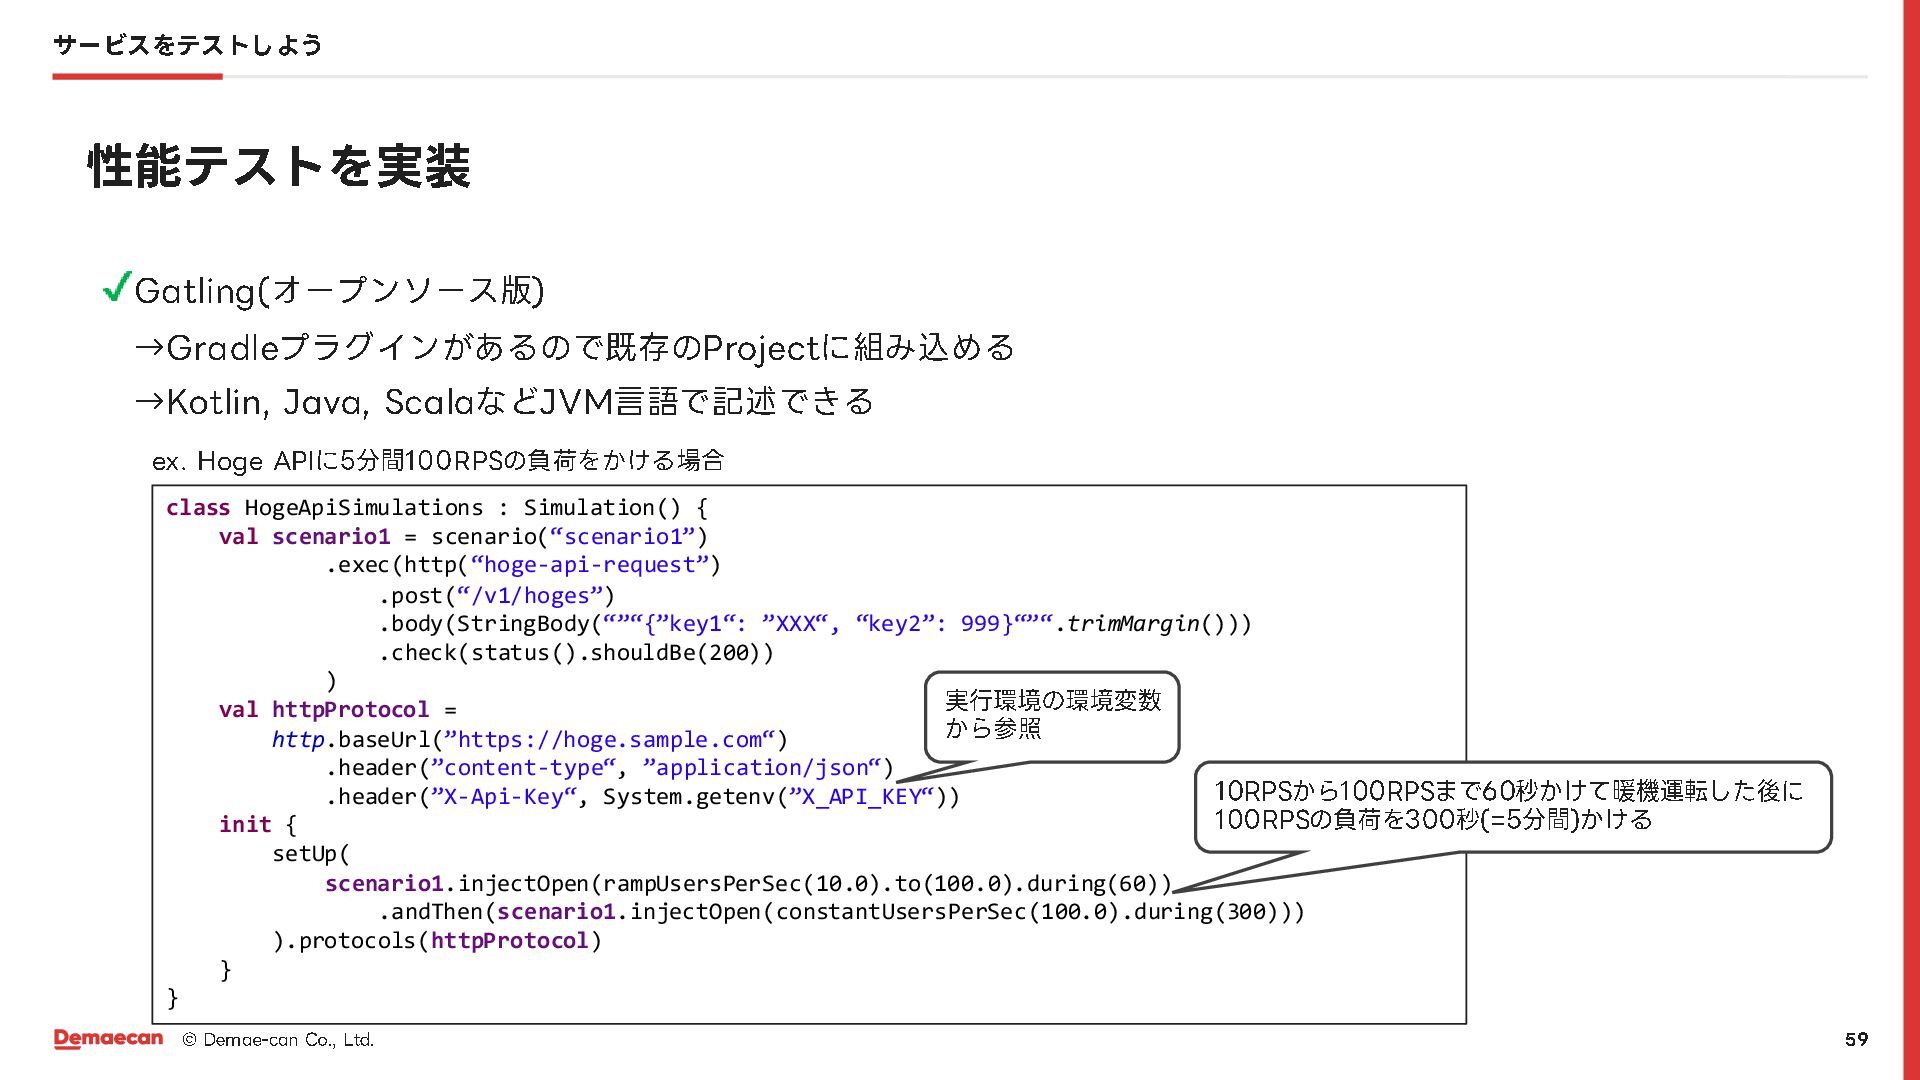Click the X_API_KEY getenv code line
Viewport: 1920px width, 1080px height.
click(x=642, y=797)
